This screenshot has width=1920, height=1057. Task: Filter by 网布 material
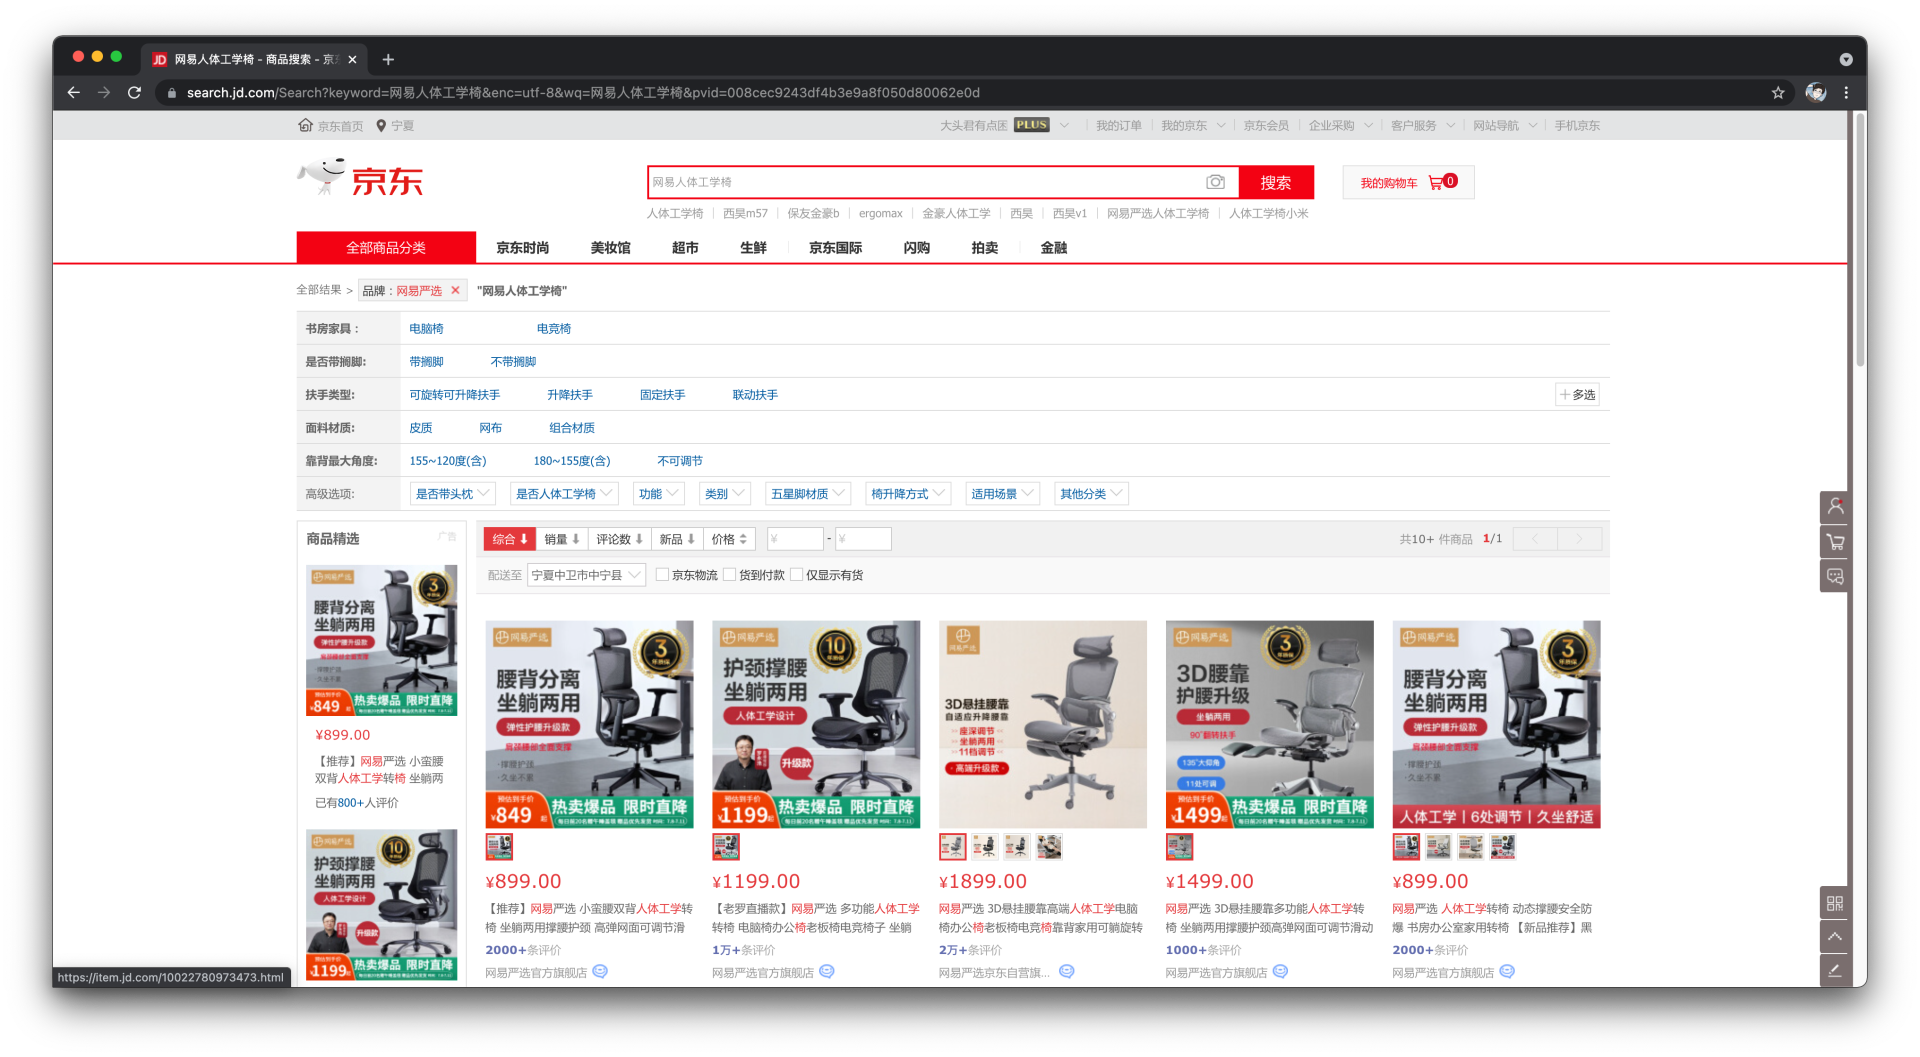coord(491,427)
